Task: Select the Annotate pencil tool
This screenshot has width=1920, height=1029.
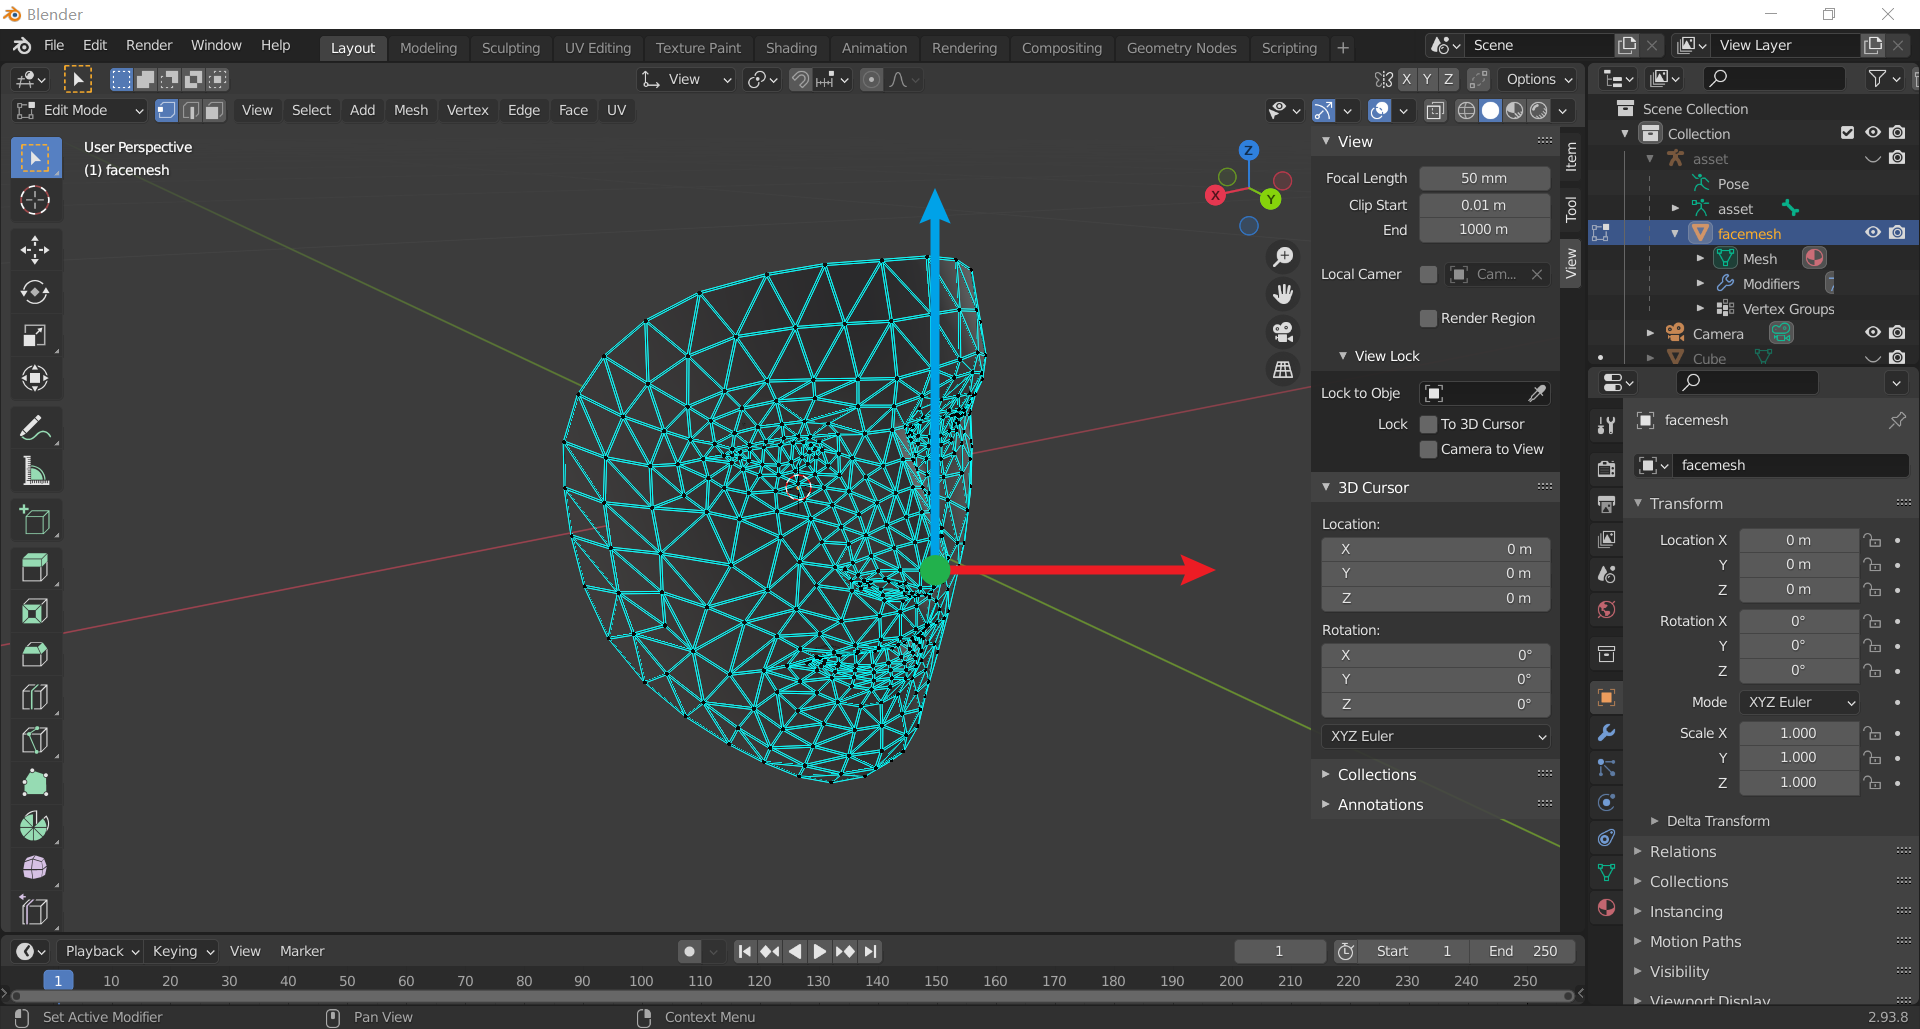Action: pyautogui.click(x=35, y=428)
